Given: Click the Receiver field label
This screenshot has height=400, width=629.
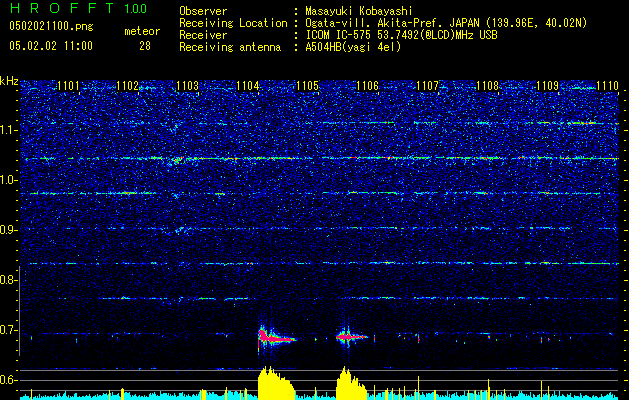Looking at the screenshot, I should tap(203, 35).
